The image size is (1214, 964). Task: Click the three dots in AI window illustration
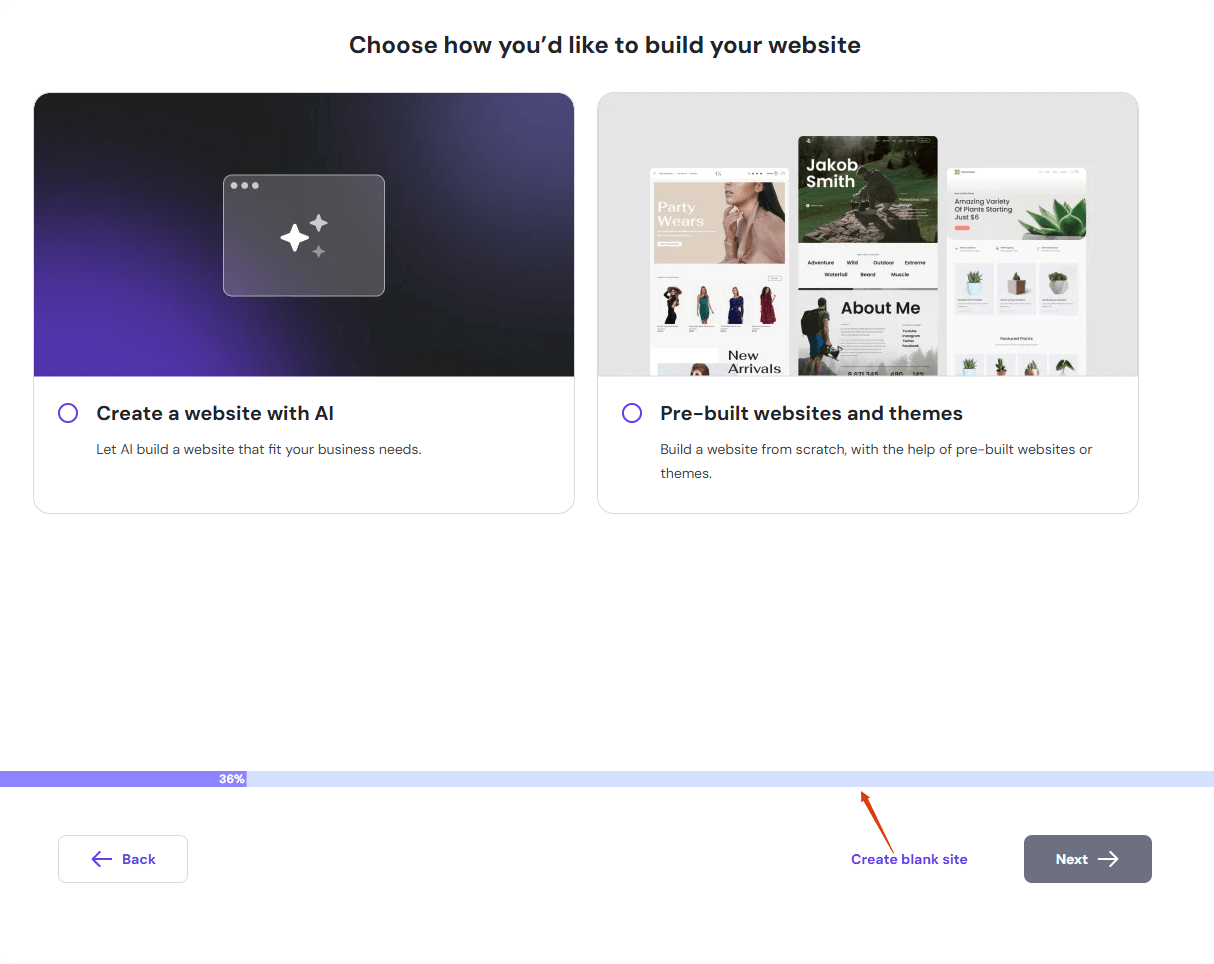(245, 185)
